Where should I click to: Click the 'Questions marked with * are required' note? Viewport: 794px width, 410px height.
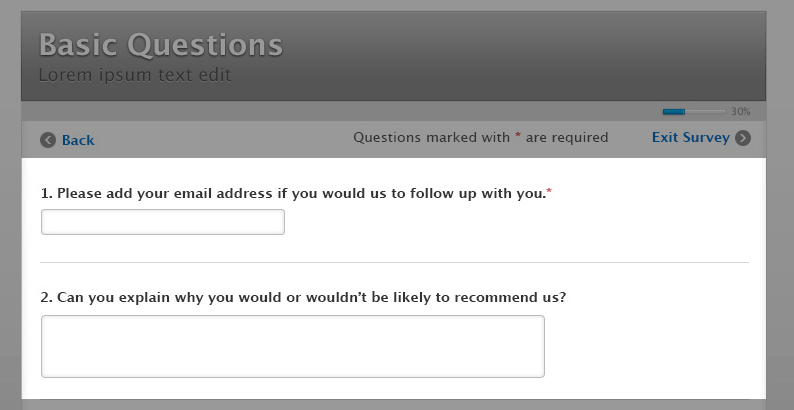point(480,138)
